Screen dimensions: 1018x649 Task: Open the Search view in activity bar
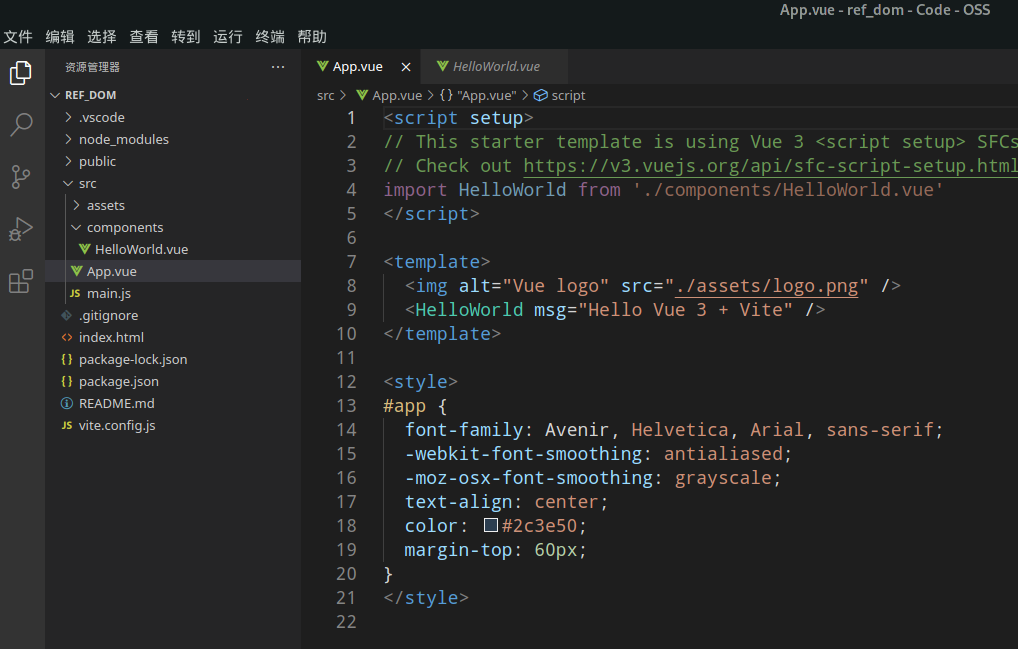[21, 124]
